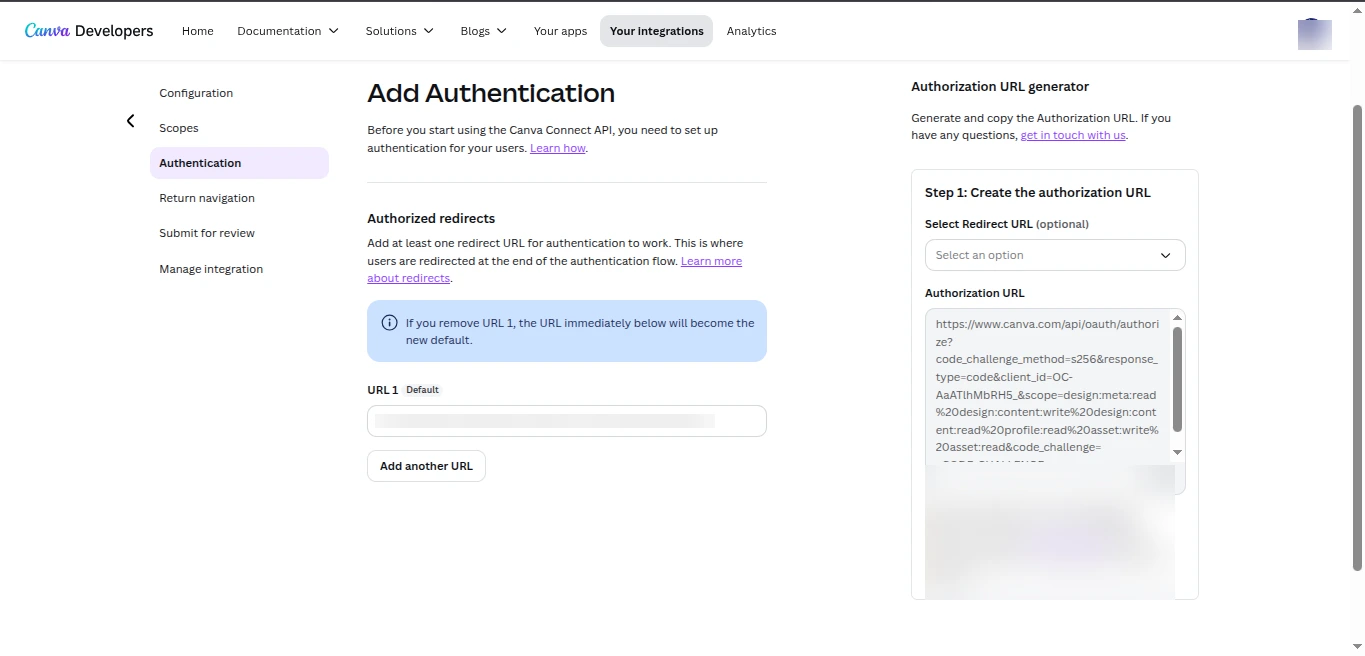This screenshot has height=656, width=1365.
Task: Click the URL 1 field label
Action: (x=383, y=390)
